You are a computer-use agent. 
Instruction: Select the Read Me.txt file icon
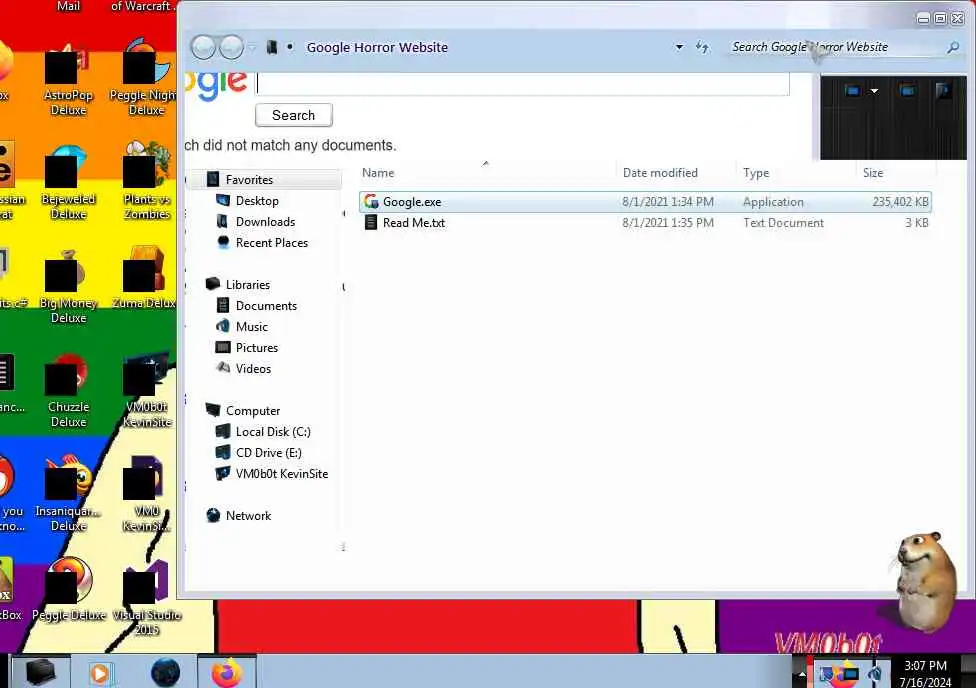click(370, 222)
